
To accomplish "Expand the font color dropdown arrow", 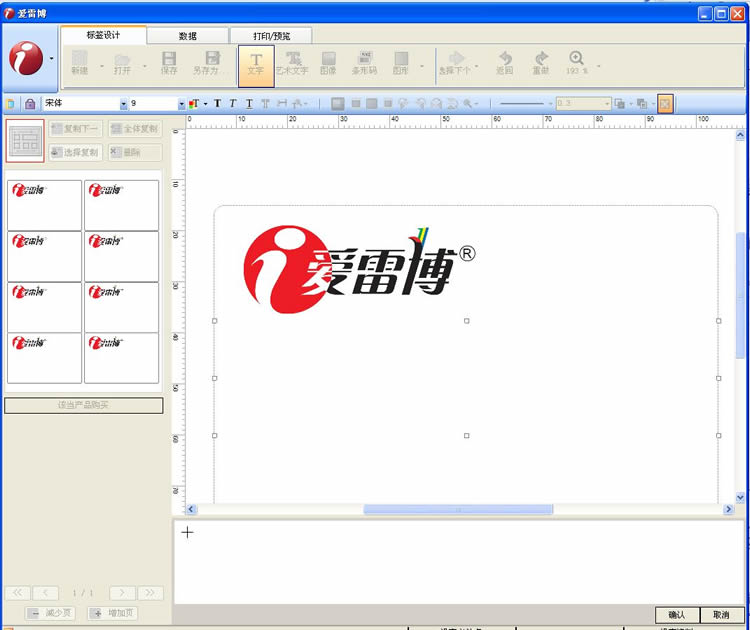I will [x=206, y=104].
